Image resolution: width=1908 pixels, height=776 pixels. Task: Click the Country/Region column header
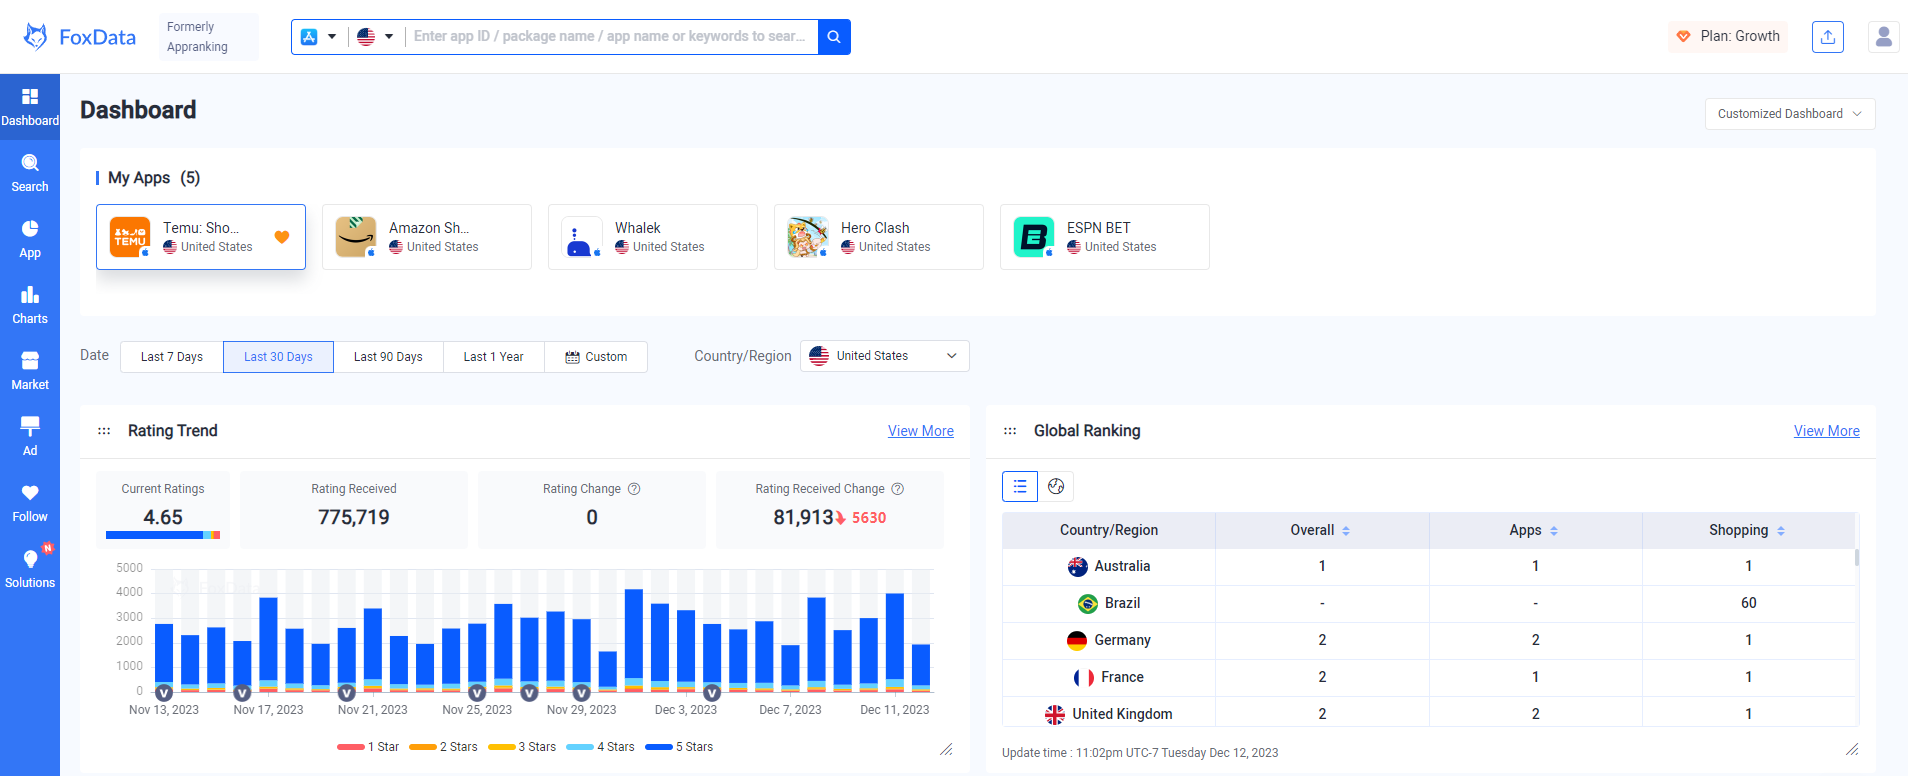pos(1109,530)
